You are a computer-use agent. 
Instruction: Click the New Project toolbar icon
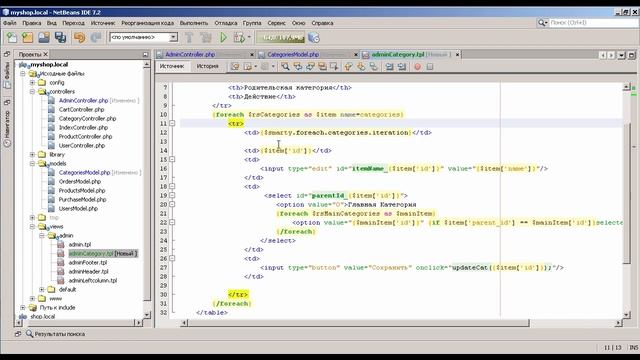click(28, 38)
